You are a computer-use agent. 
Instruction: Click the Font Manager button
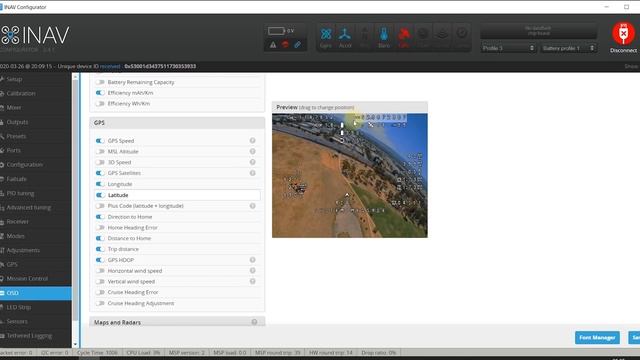[597, 338]
